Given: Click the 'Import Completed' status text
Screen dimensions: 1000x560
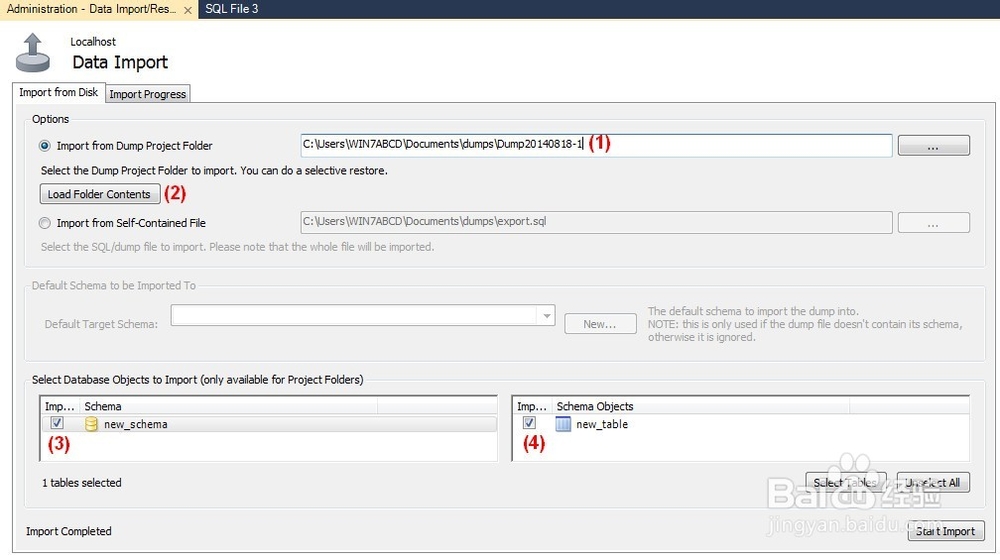Looking at the screenshot, I should tap(69, 531).
